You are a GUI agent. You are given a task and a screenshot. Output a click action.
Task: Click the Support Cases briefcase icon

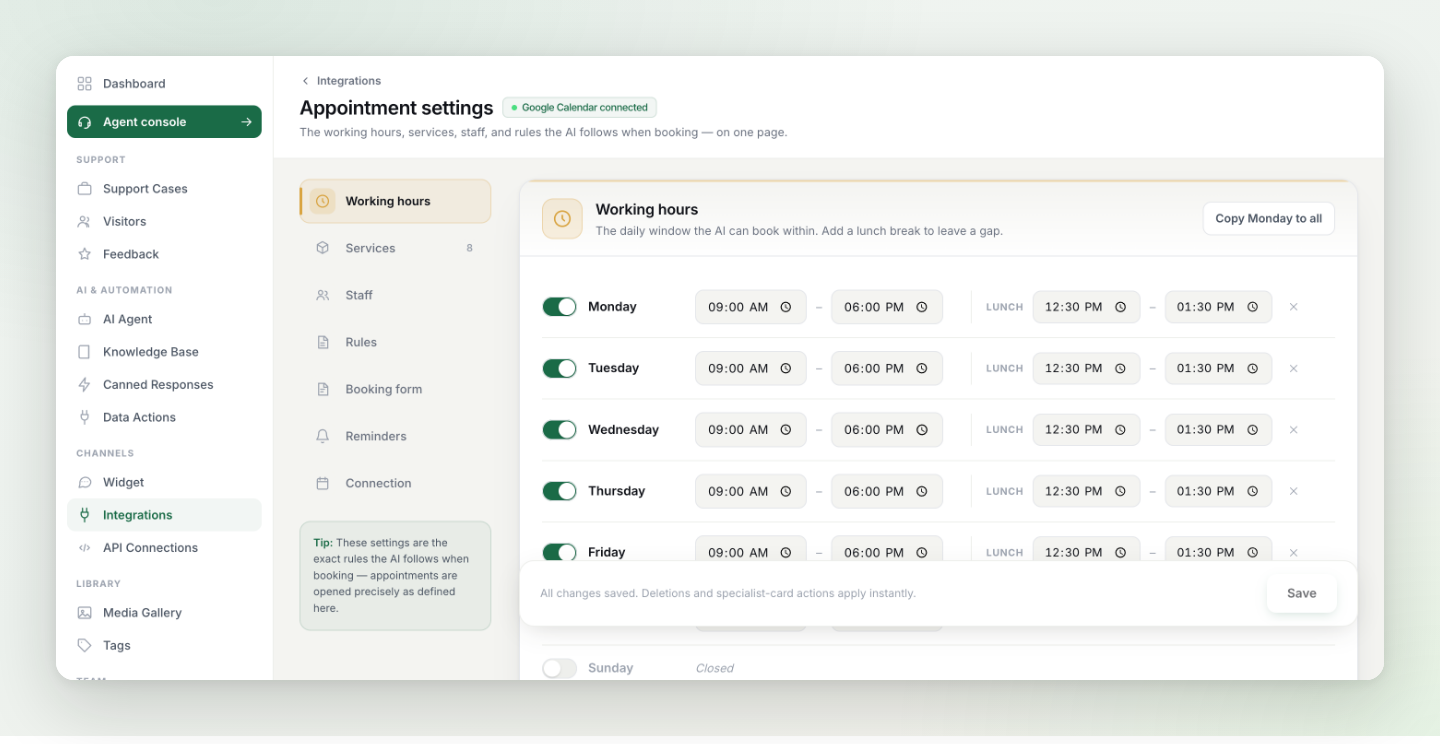(84, 189)
